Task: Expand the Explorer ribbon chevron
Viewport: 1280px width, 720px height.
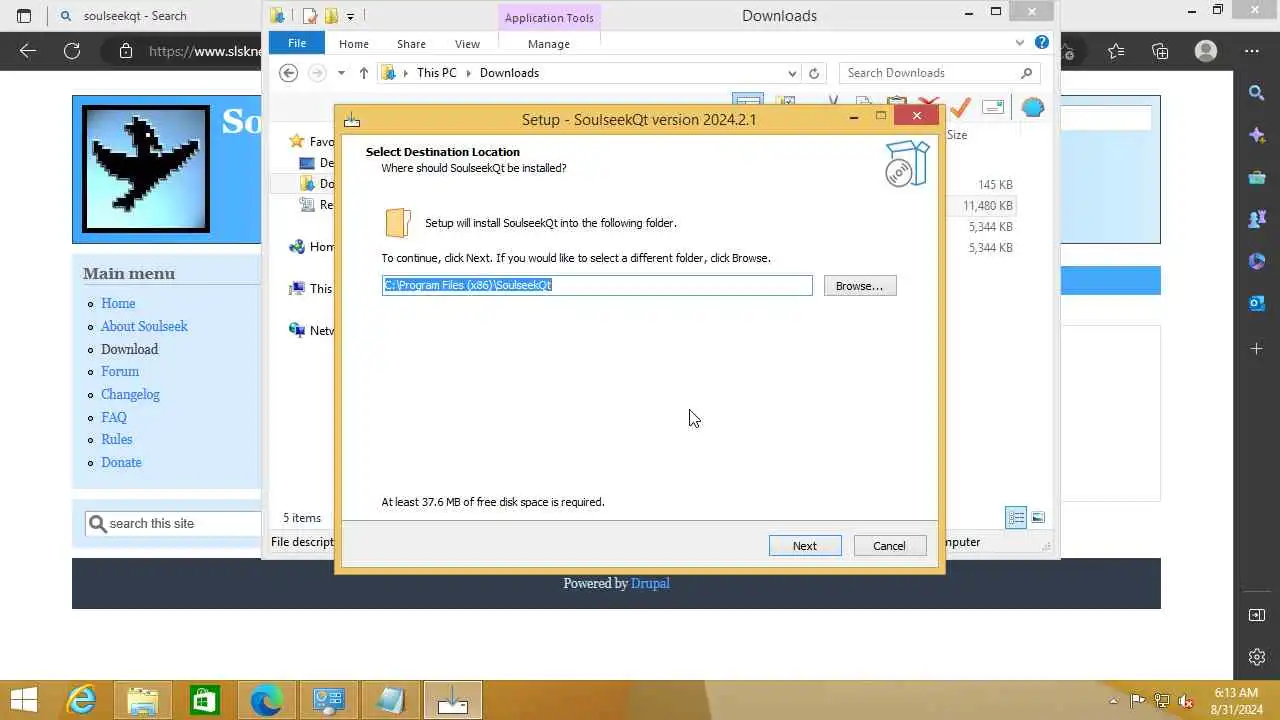Action: (1020, 43)
